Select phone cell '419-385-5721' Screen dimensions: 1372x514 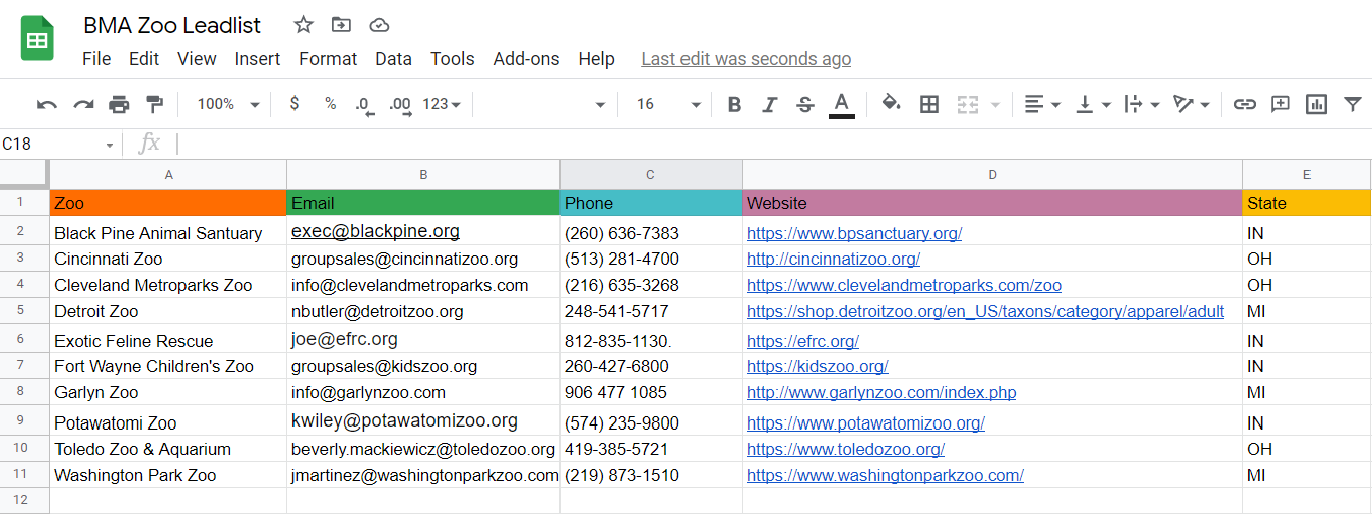coord(651,449)
